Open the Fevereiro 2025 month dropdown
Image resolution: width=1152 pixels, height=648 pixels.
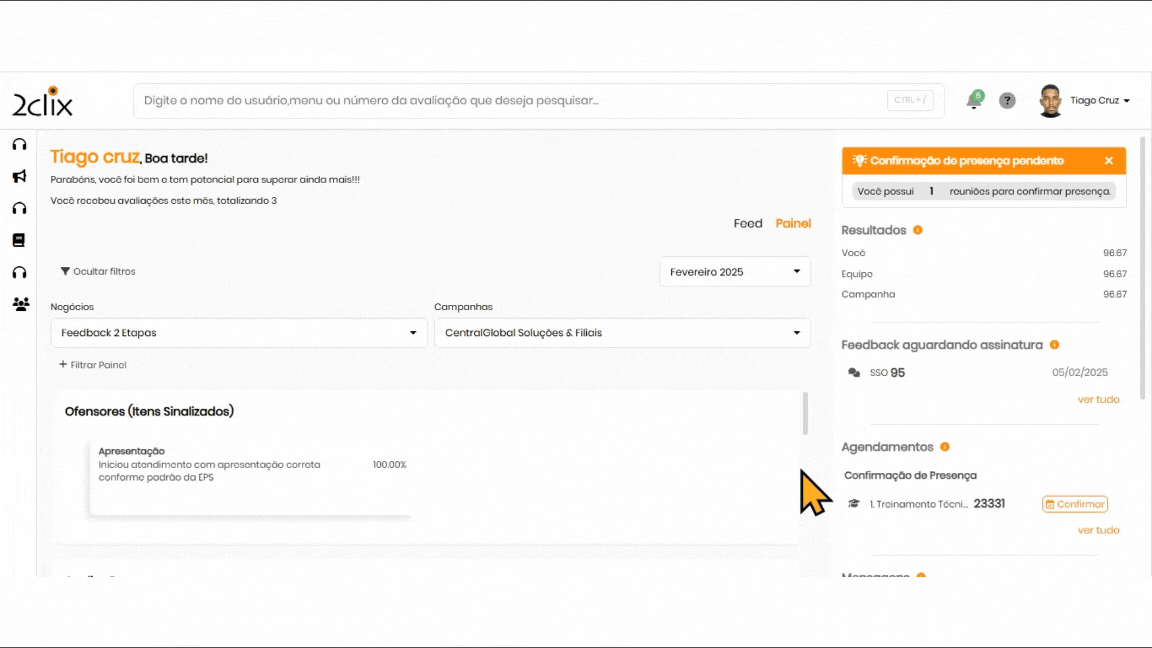[735, 272]
